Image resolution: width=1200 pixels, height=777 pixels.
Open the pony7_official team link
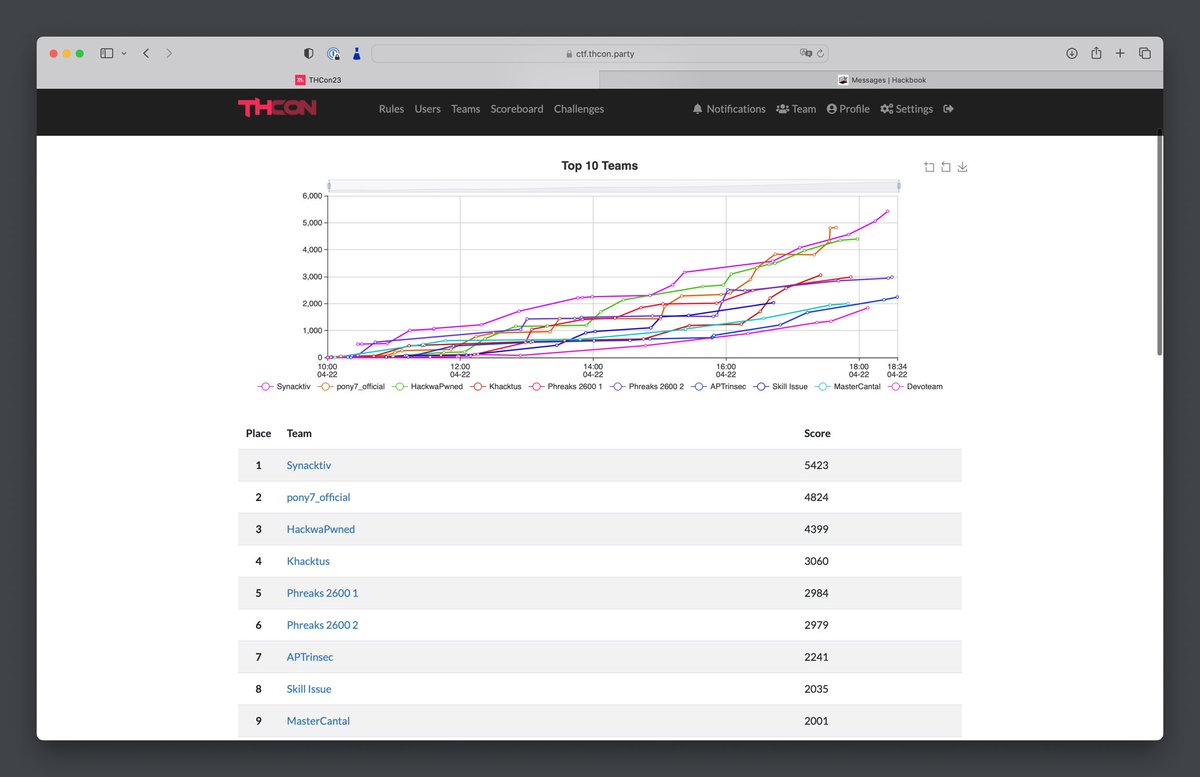pyautogui.click(x=318, y=497)
